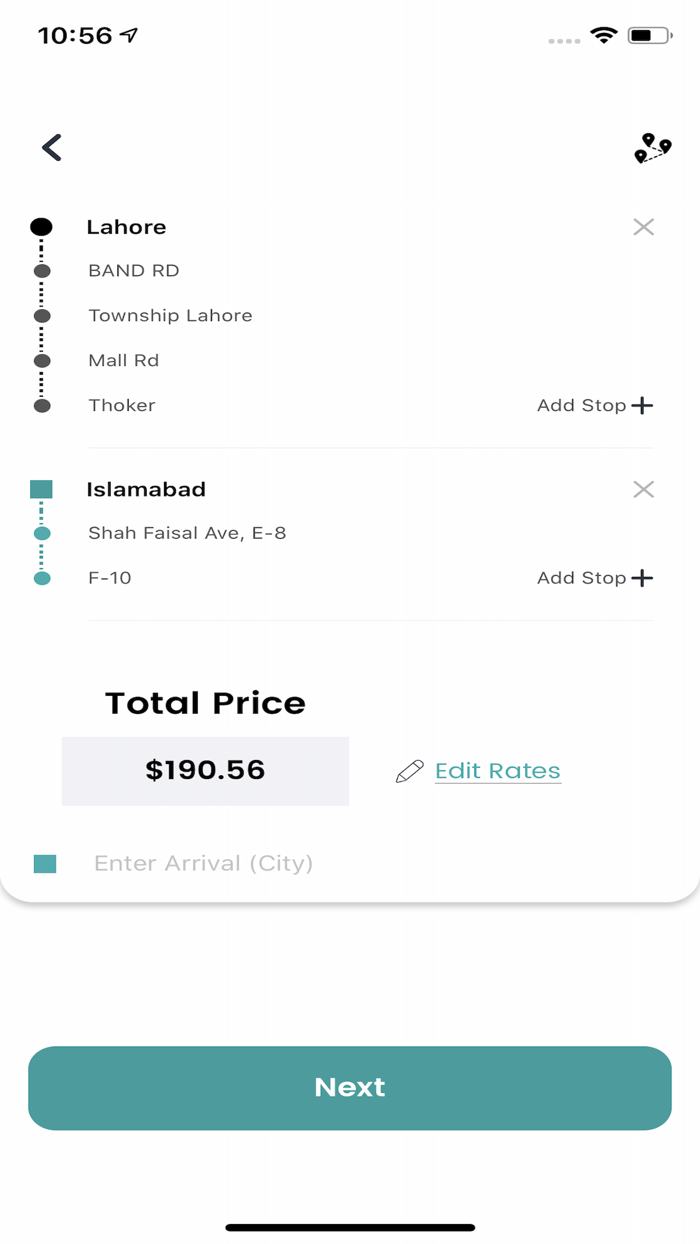The width and height of the screenshot is (700, 1244).
Task: Tap the BAND RD stop
Action: point(134,271)
